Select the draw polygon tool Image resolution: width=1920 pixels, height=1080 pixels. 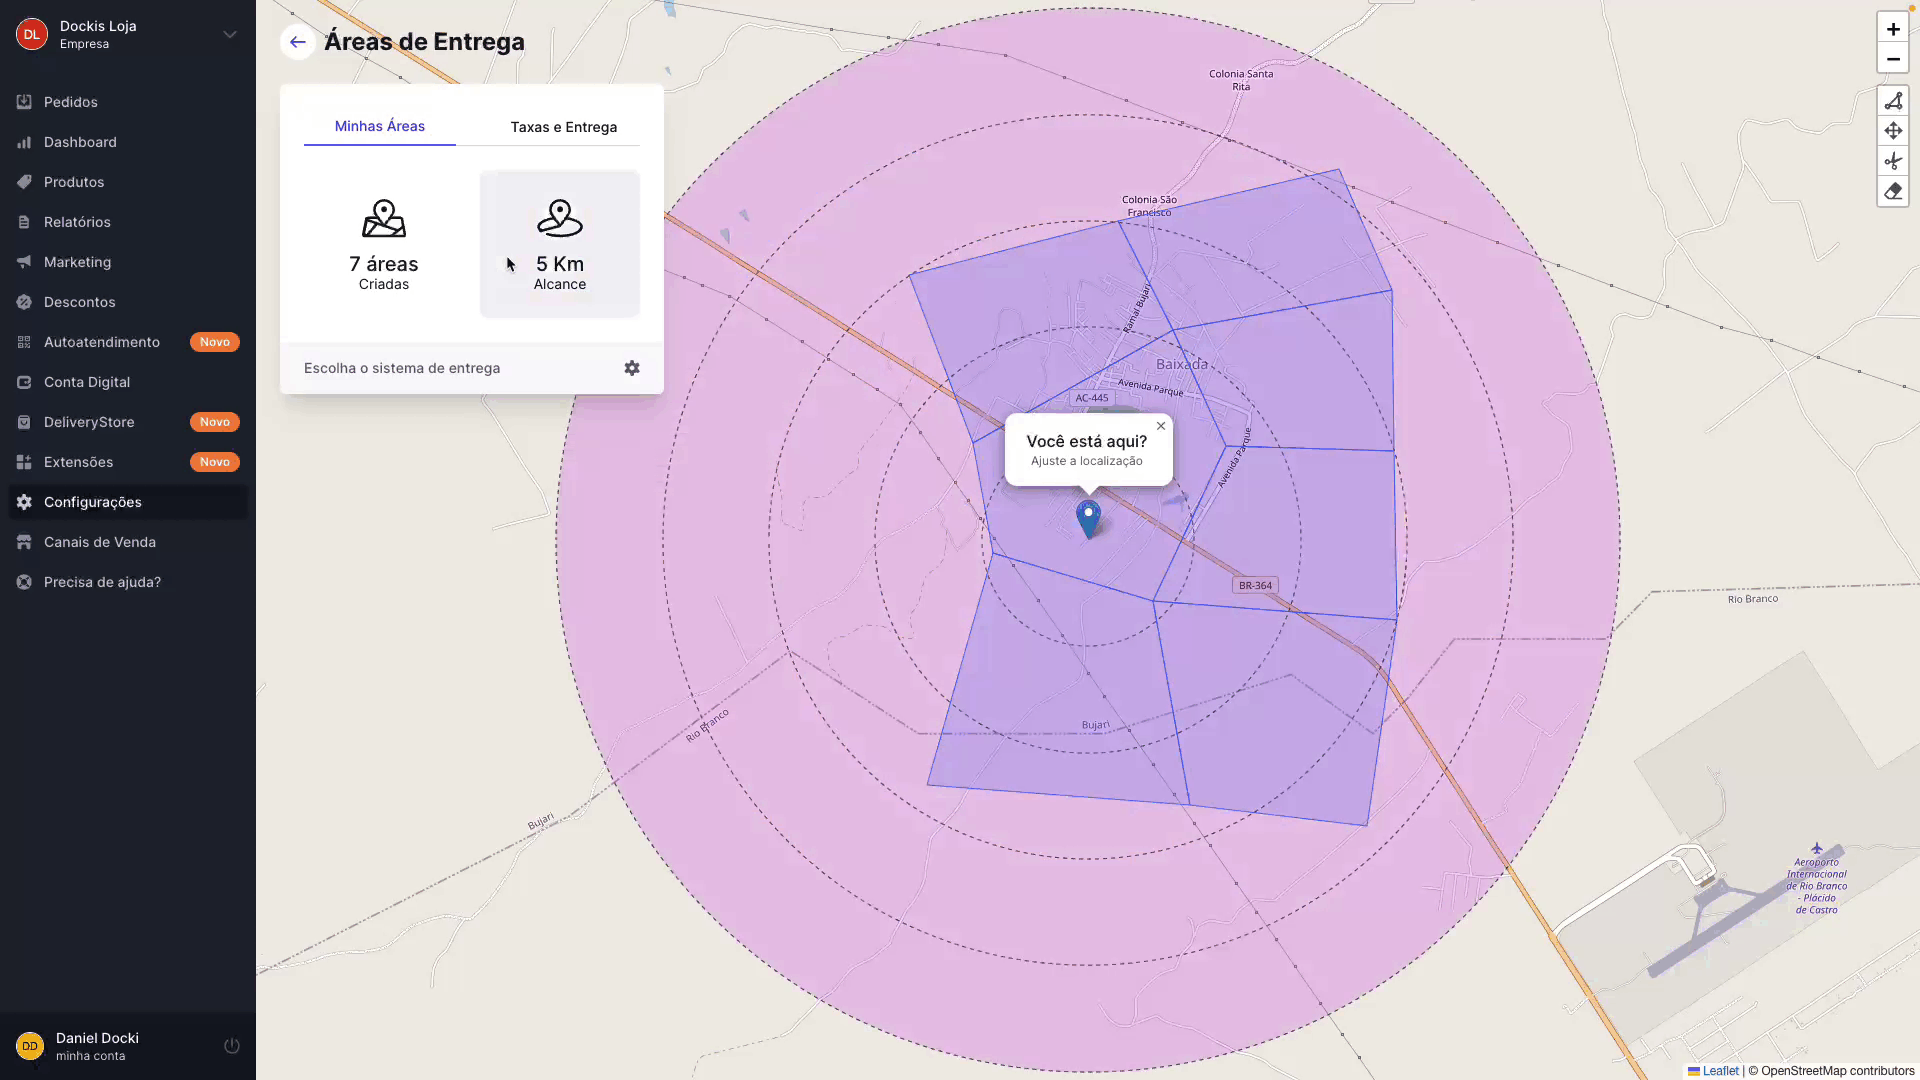point(1893,101)
